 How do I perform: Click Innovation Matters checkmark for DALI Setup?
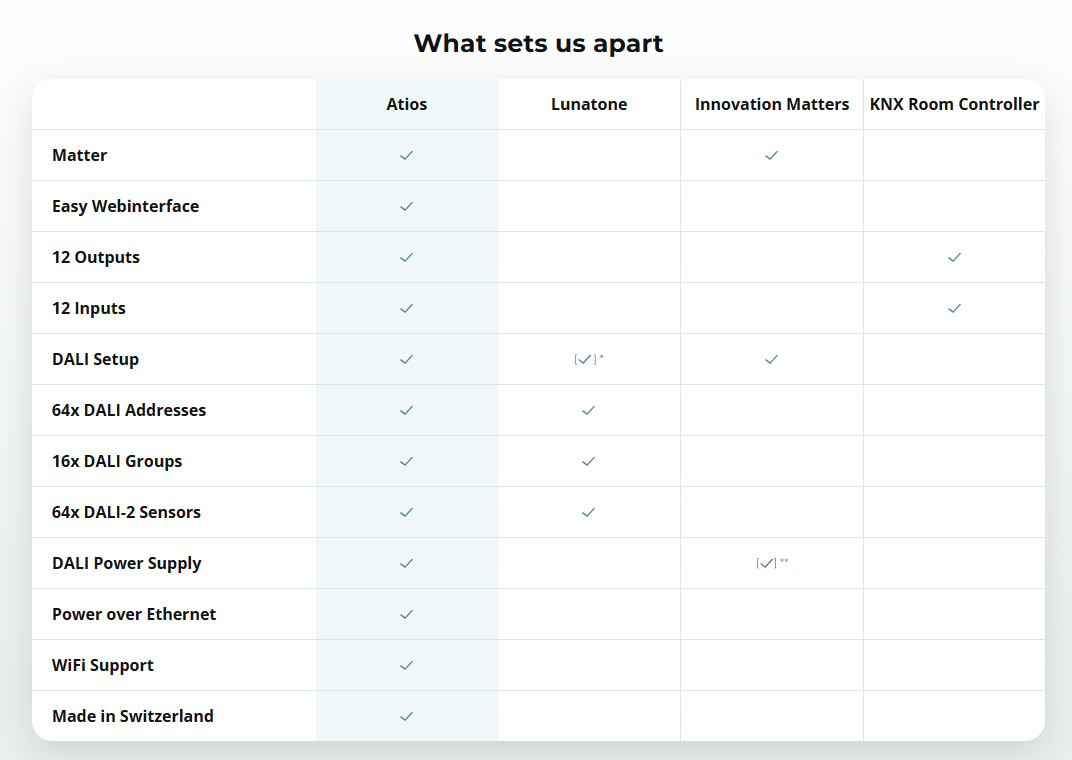(771, 359)
